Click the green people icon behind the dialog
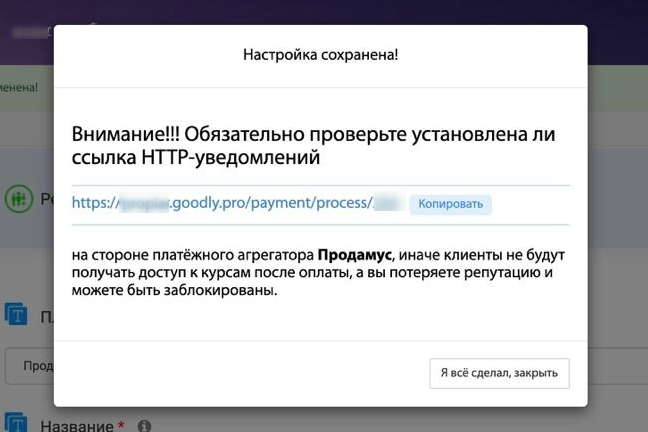The height and width of the screenshot is (432, 648). [19, 199]
